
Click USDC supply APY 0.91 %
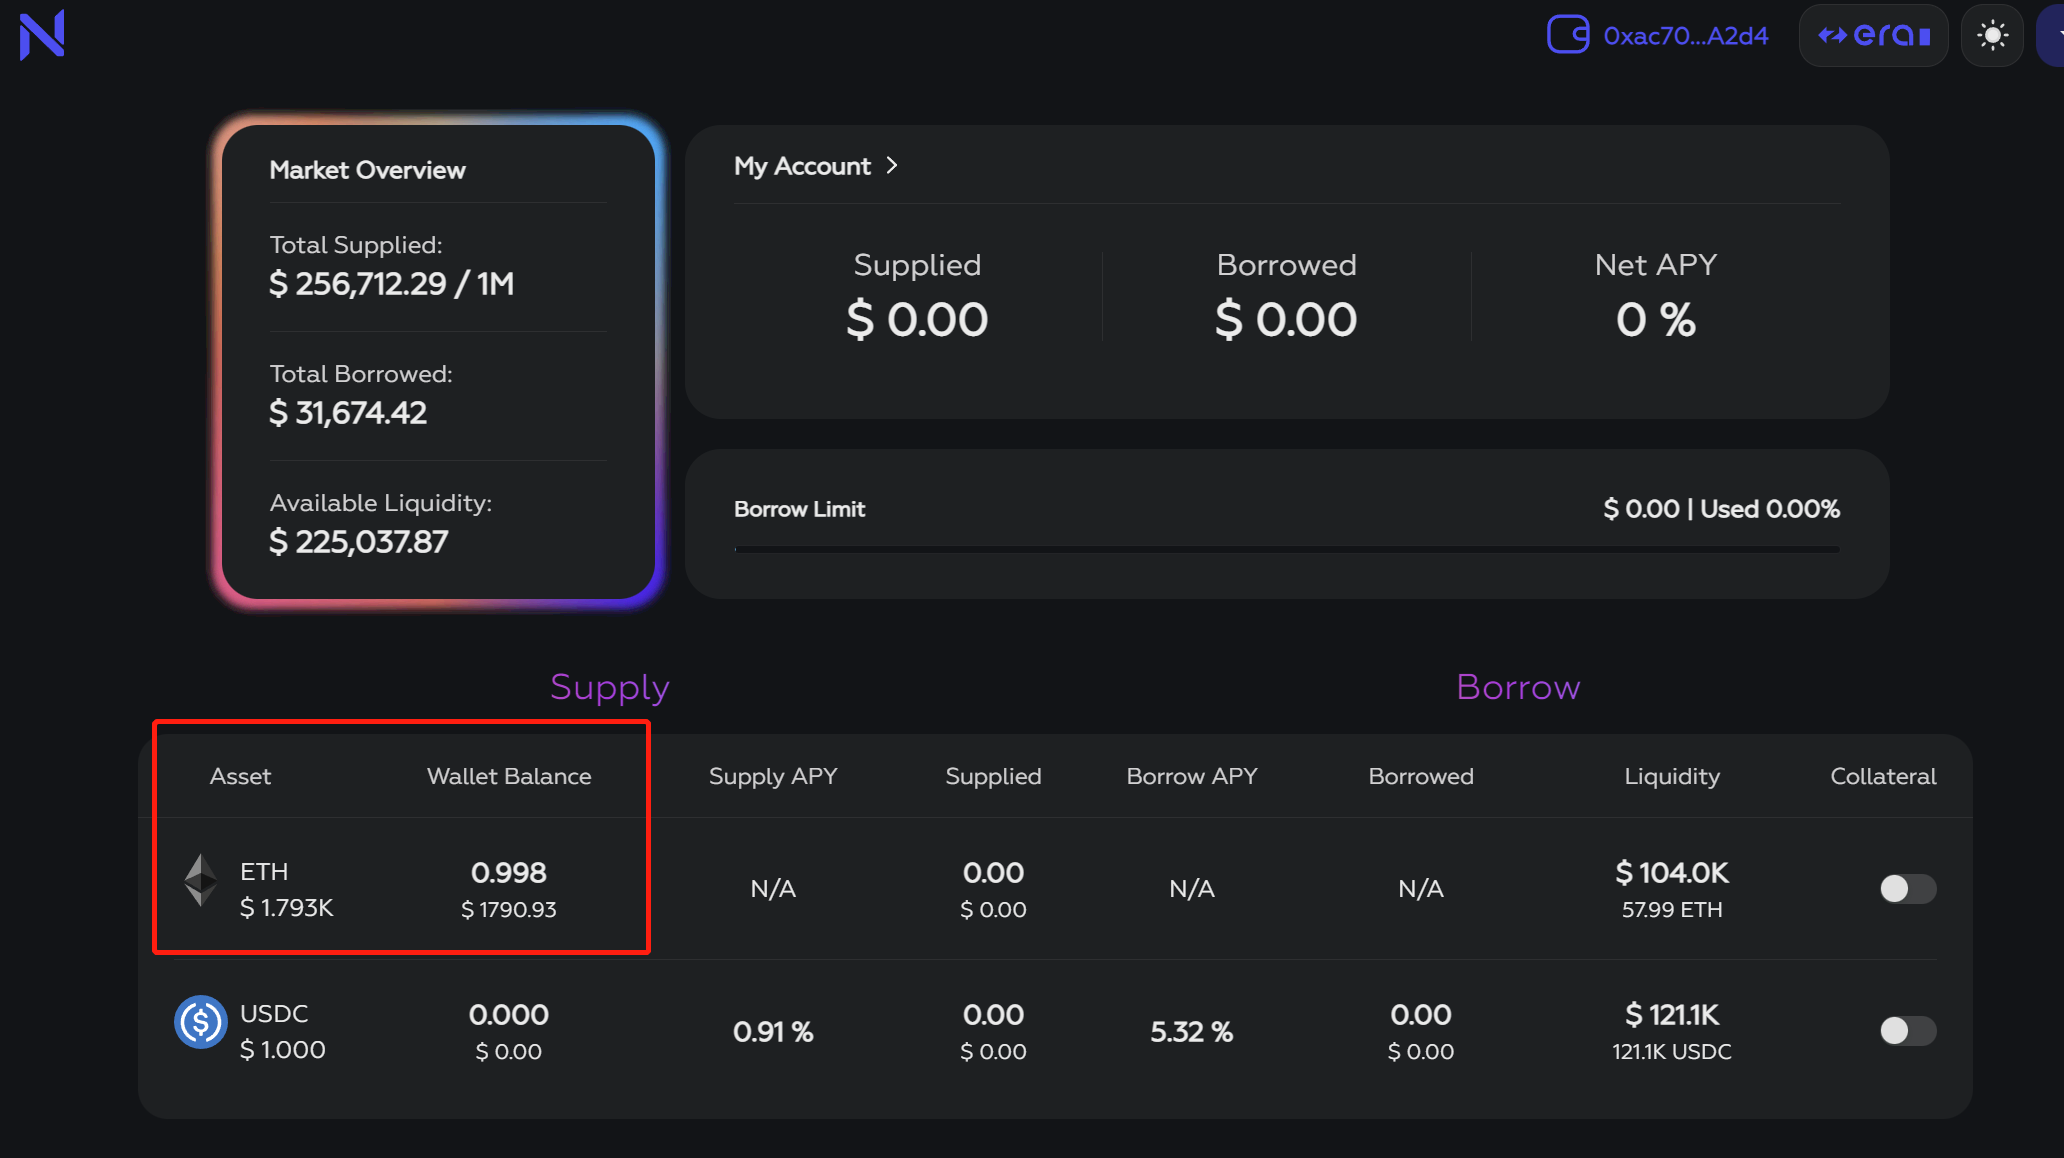pyautogui.click(x=773, y=1031)
